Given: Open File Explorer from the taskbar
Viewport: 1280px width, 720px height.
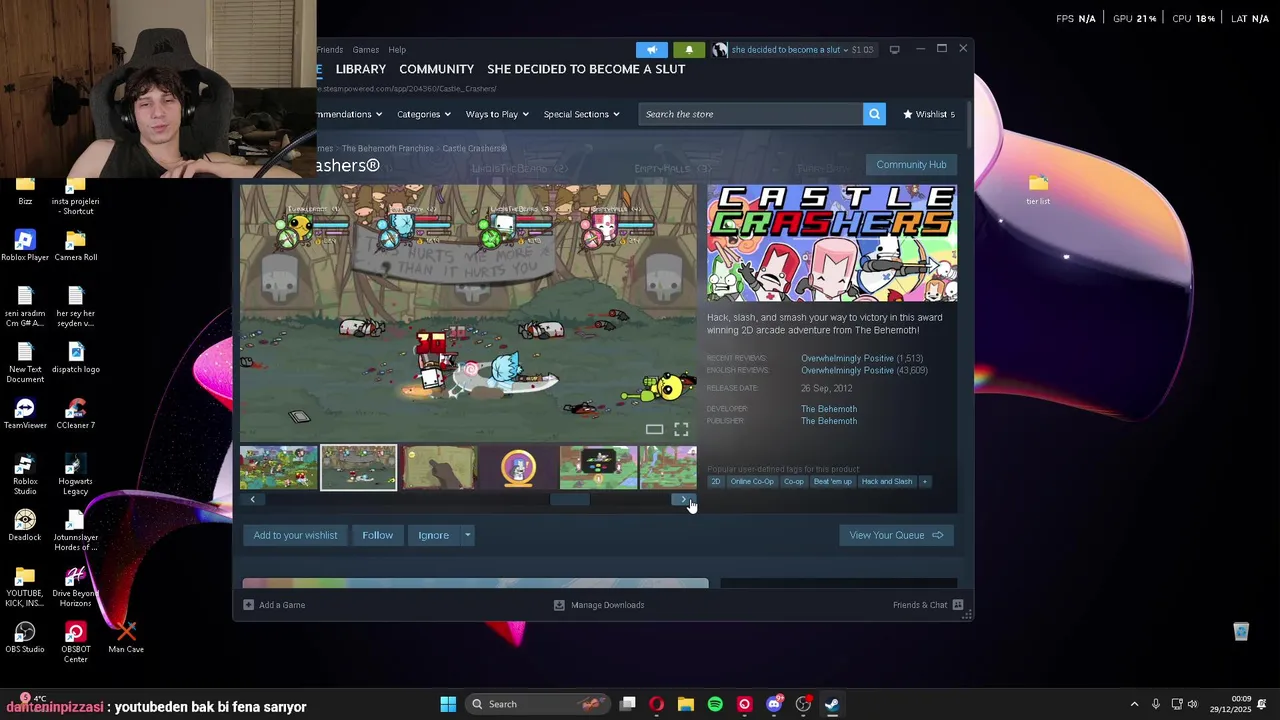Looking at the screenshot, I should [686, 704].
